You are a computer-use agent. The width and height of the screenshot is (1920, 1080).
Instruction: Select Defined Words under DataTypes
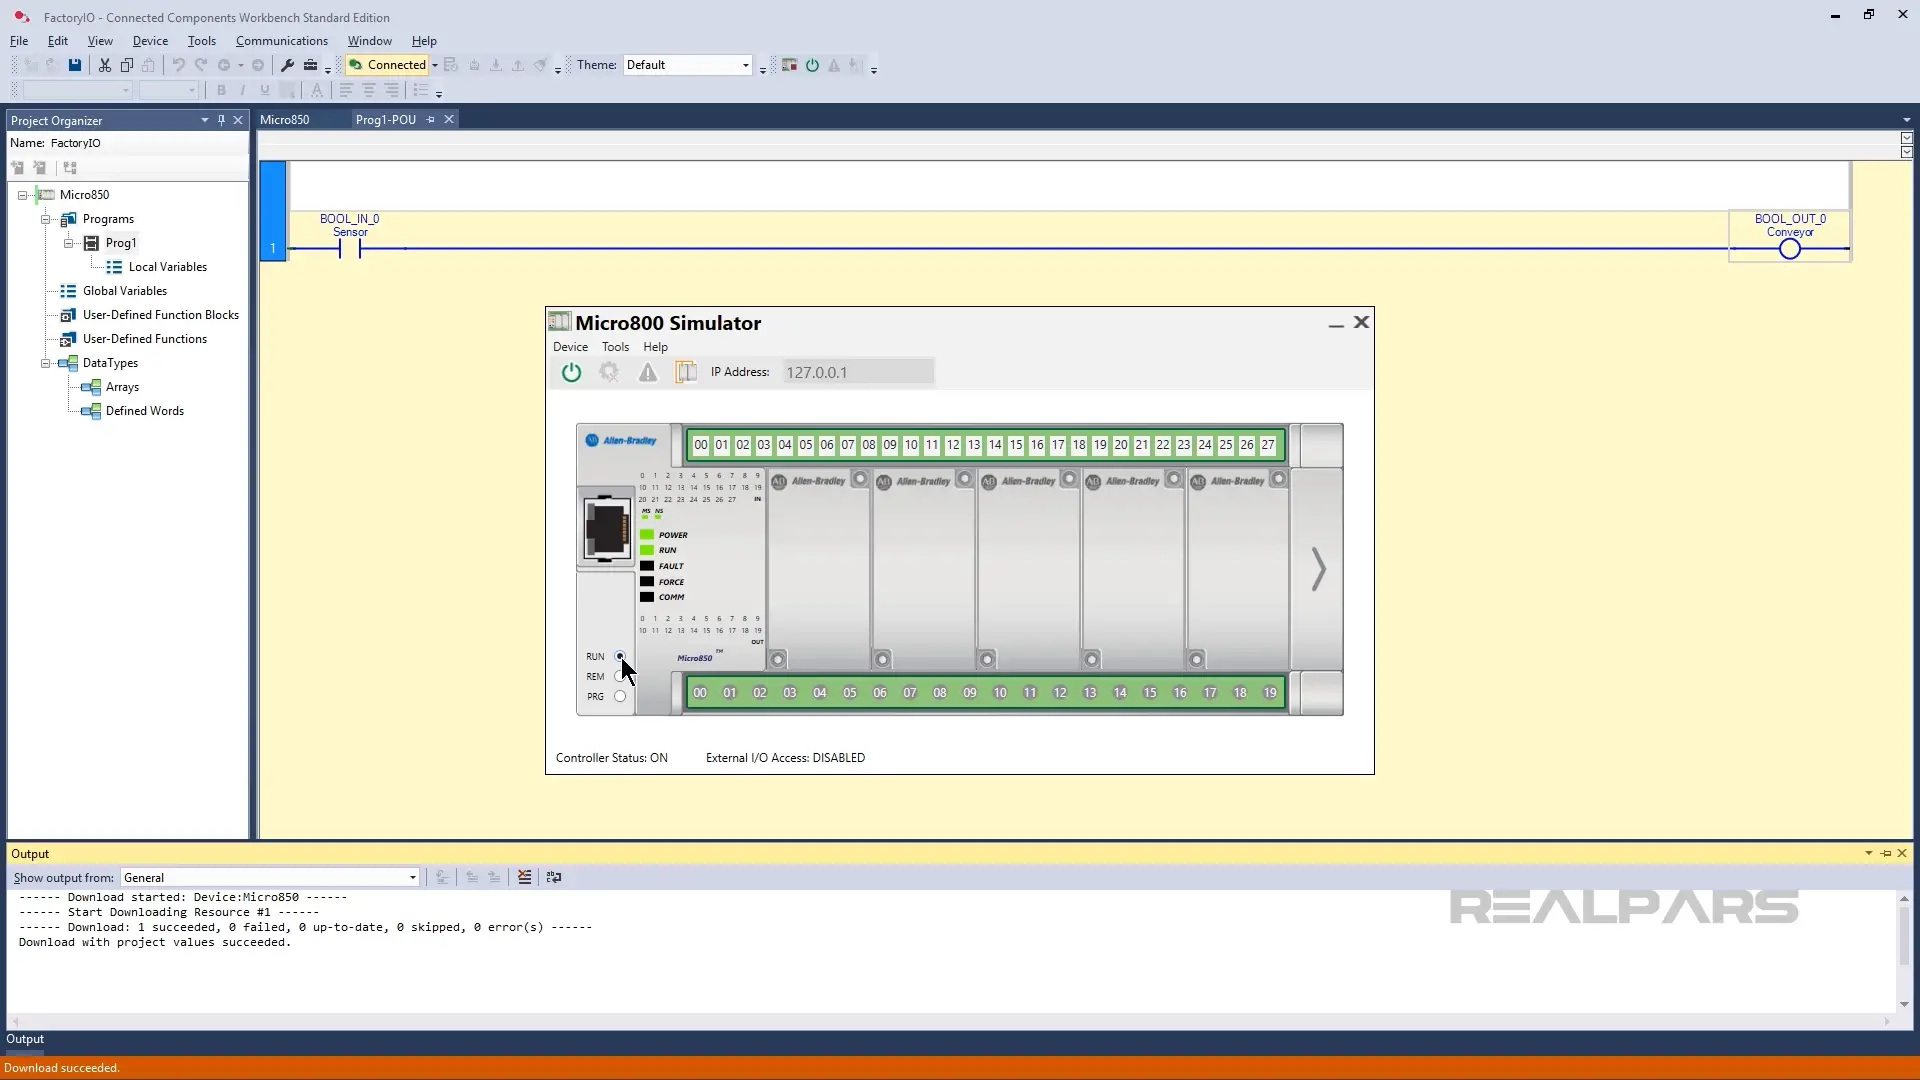[145, 411]
